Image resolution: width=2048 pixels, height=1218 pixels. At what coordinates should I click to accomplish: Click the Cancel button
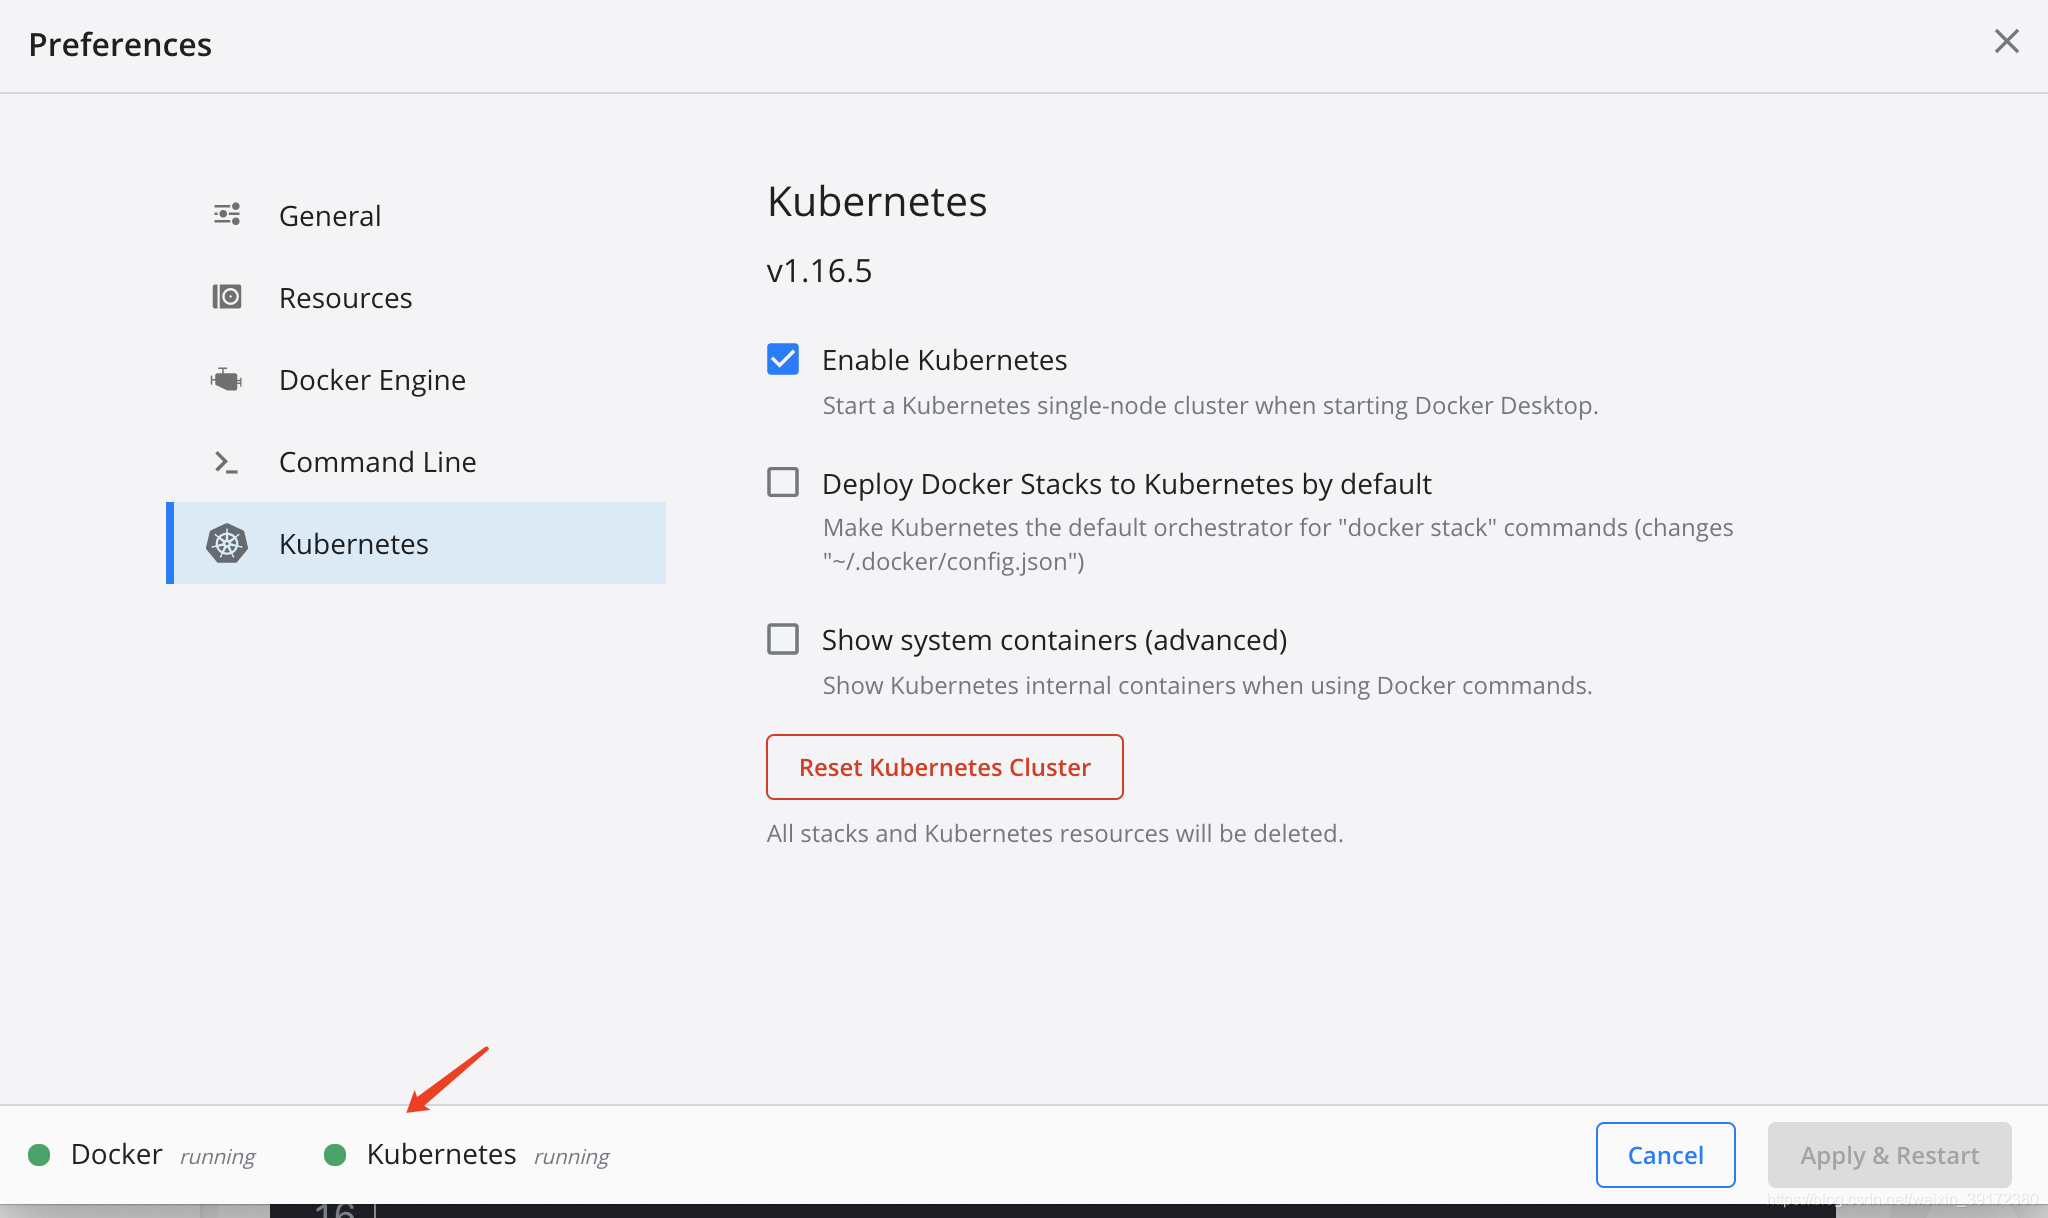1665,1155
